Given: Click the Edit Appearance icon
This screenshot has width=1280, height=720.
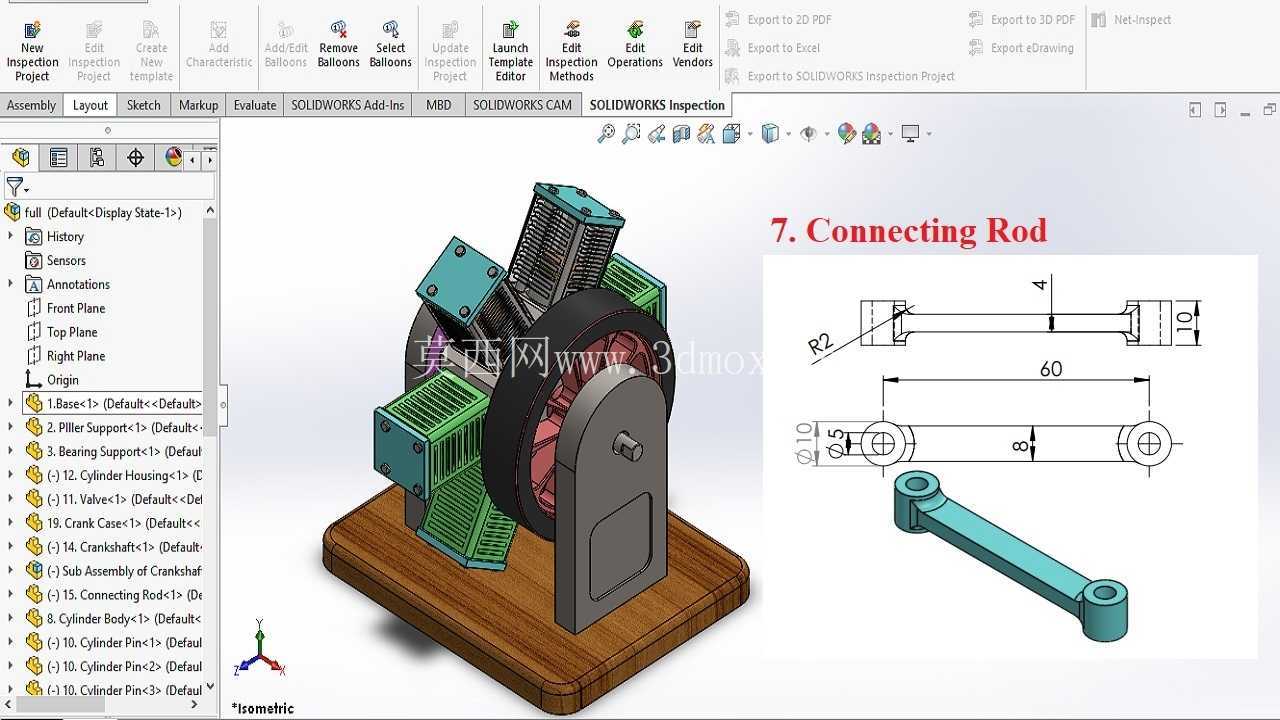Looking at the screenshot, I should [847, 133].
